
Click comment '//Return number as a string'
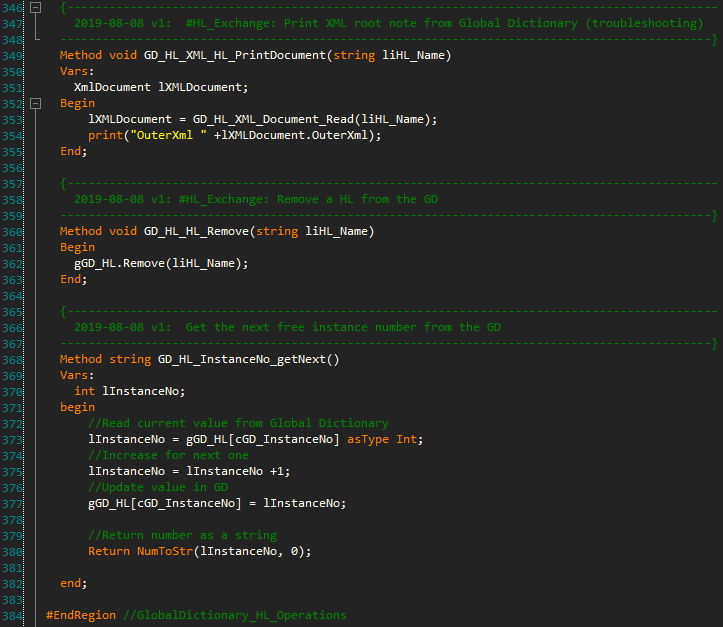[x=182, y=535]
